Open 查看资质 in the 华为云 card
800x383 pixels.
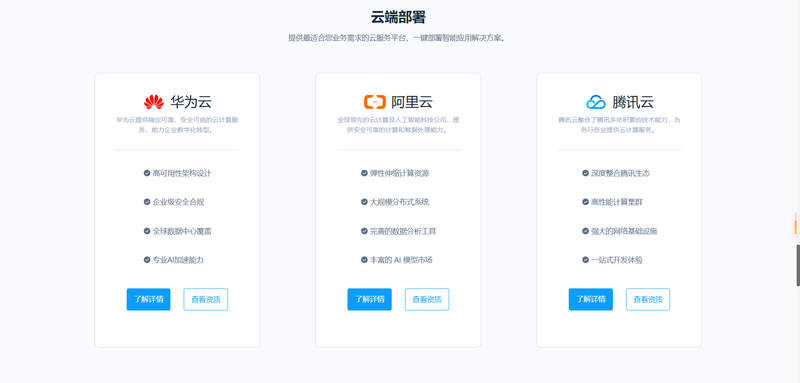(206, 299)
